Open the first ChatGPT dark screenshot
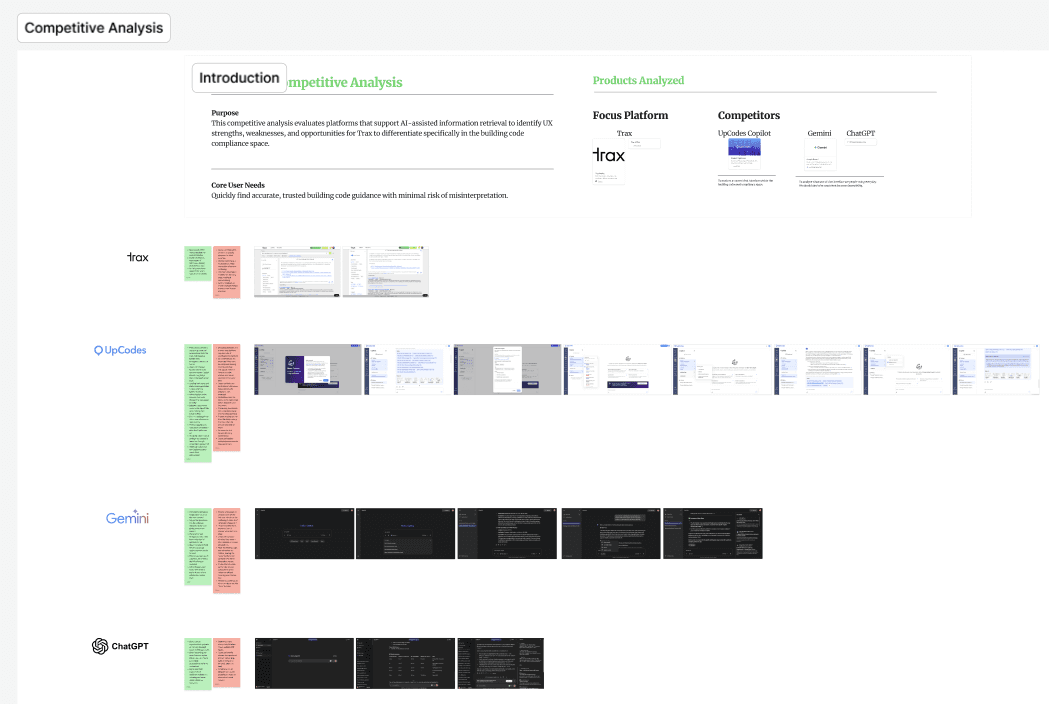Image resolution: width=1049 pixels, height=704 pixels. pos(304,663)
